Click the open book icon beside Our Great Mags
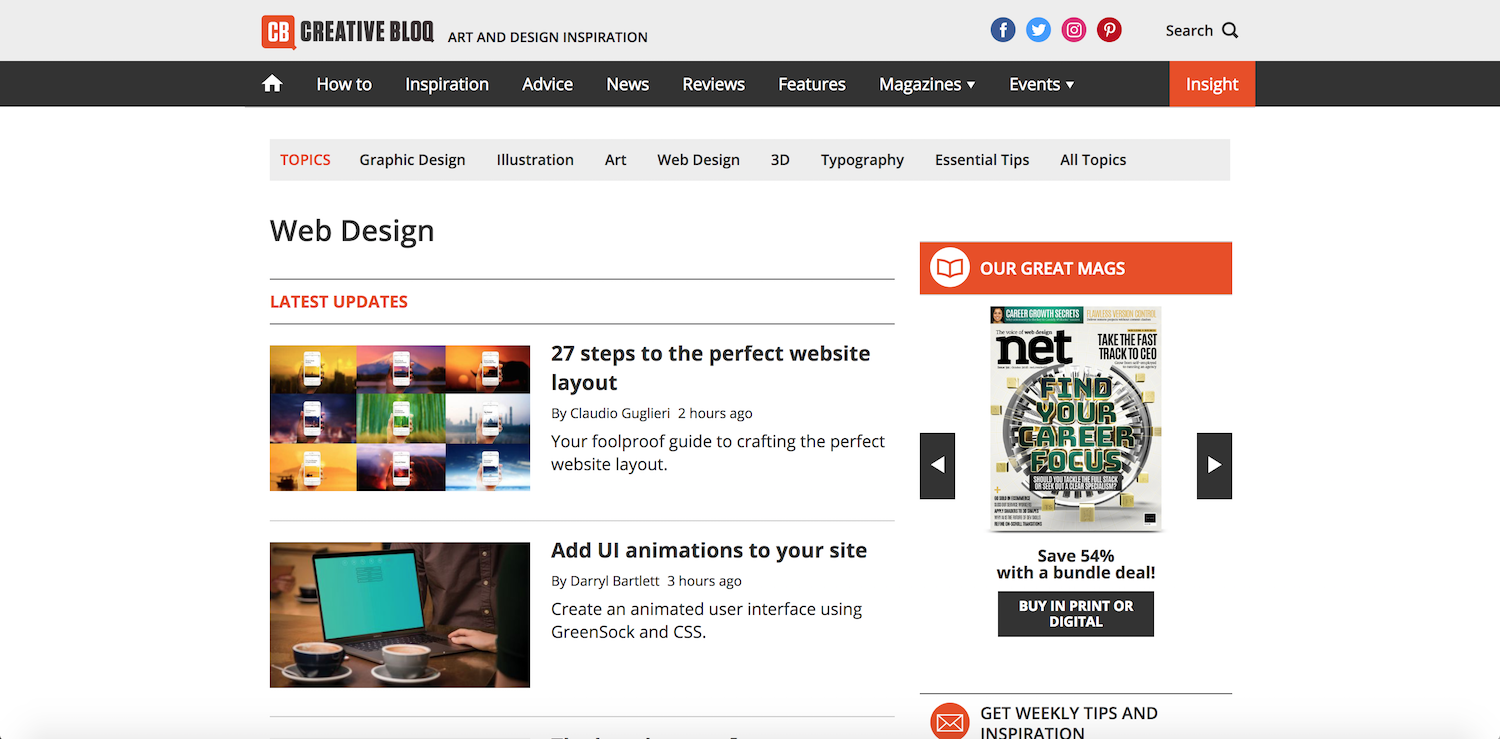1500x739 pixels. pyautogui.click(x=950, y=268)
